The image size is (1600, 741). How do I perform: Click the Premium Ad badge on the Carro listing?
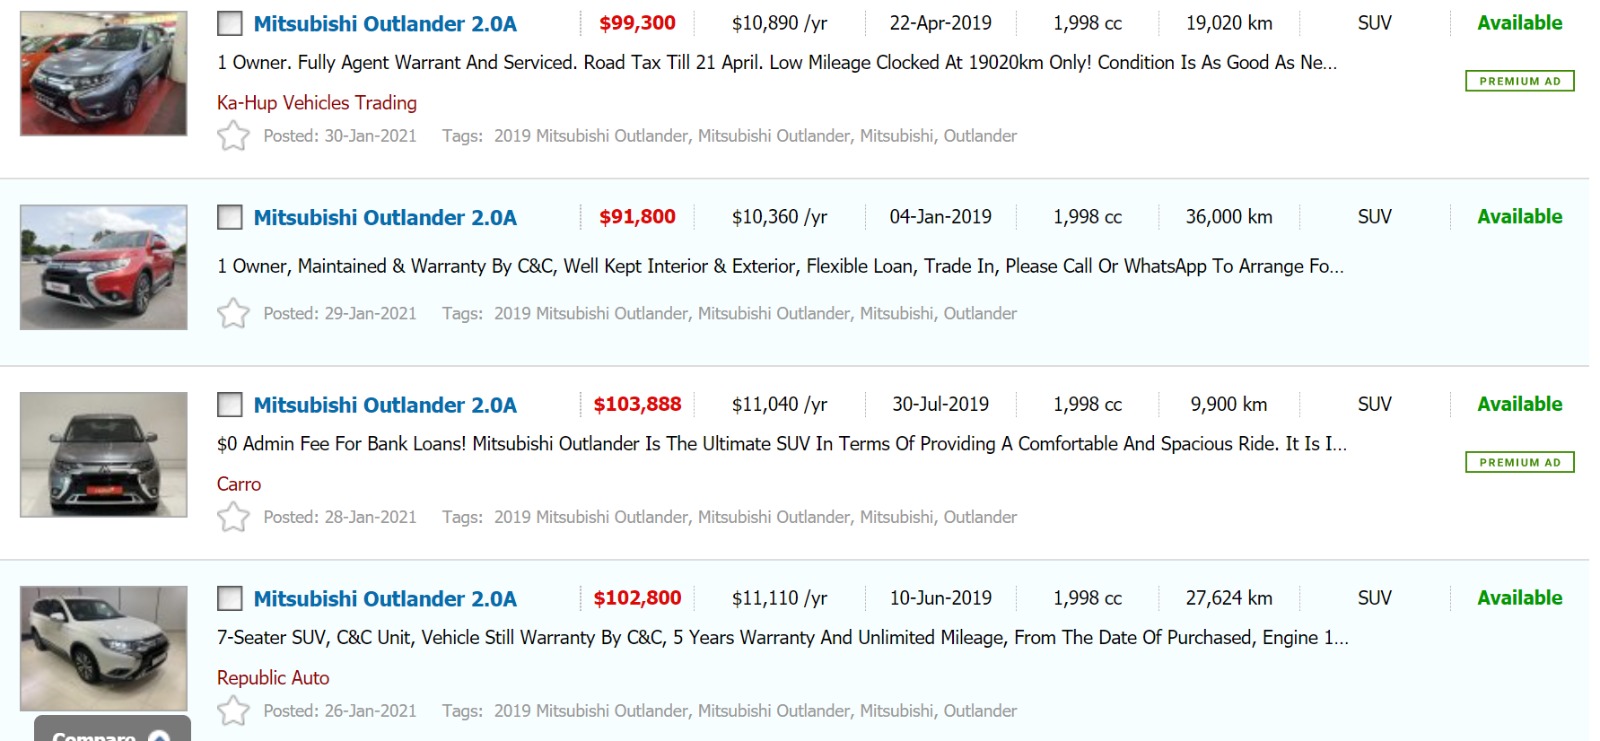click(x=1519, y=462)
